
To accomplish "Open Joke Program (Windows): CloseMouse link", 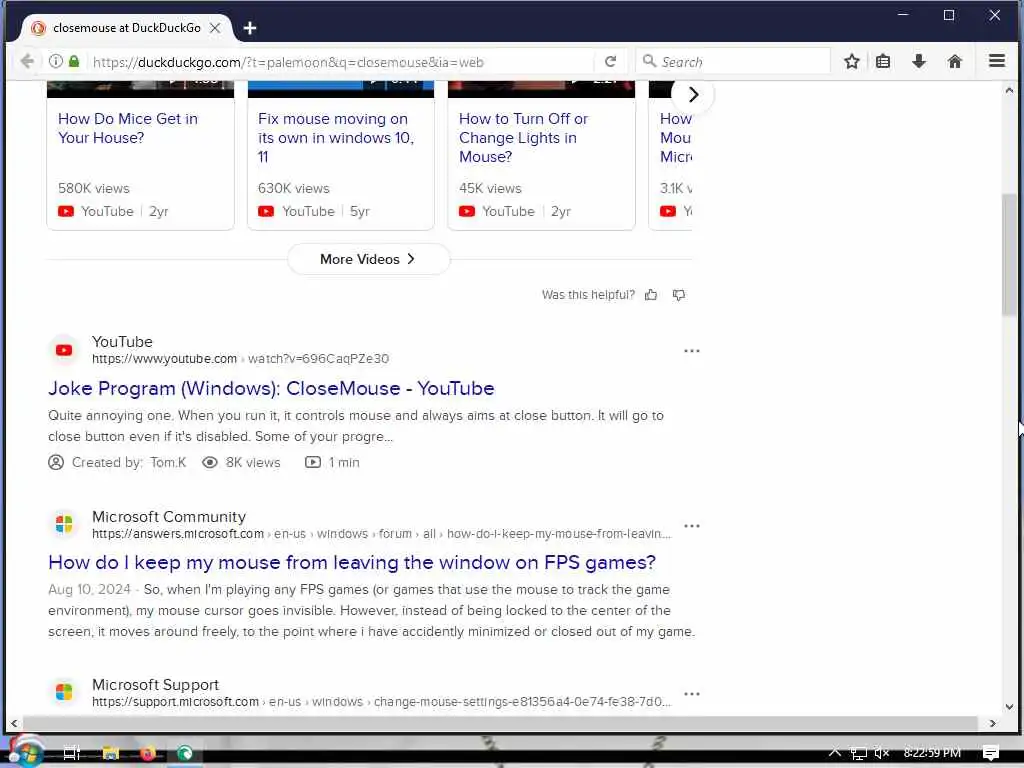I will pyautogui.click(x=271, y=389).
